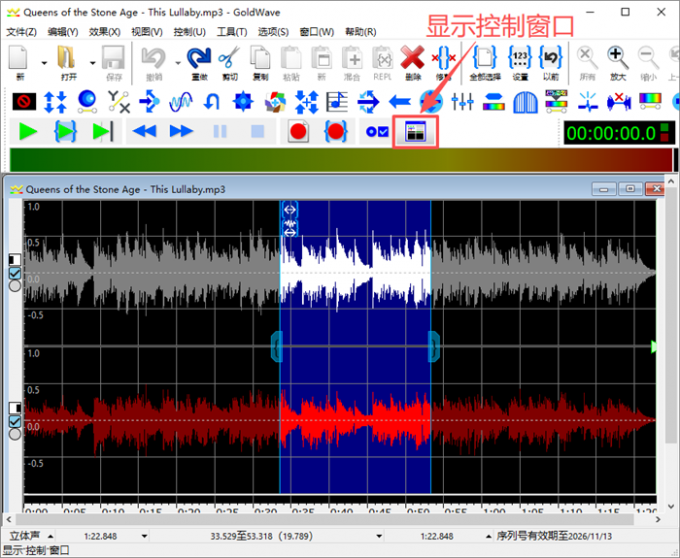Image resolution: width=680 pixels, height=558 pixels.
Task: Click the left channel half-square toggle
Action: 15,260
